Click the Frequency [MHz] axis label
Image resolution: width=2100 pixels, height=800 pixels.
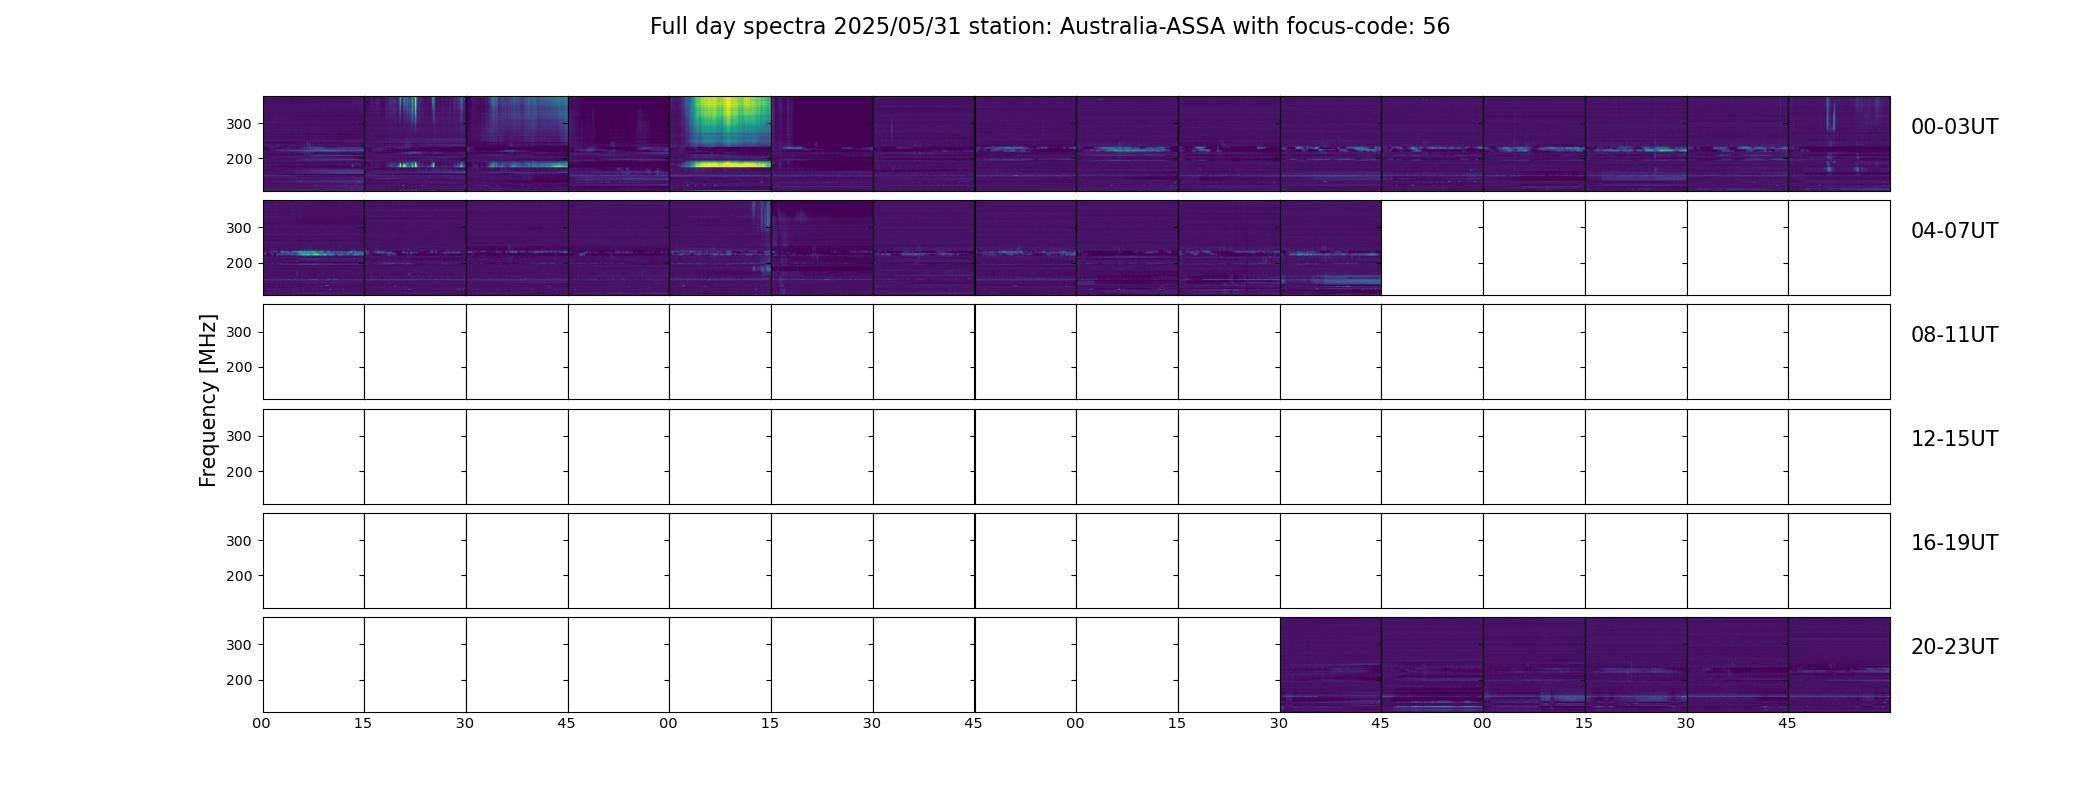click(208, 400)
